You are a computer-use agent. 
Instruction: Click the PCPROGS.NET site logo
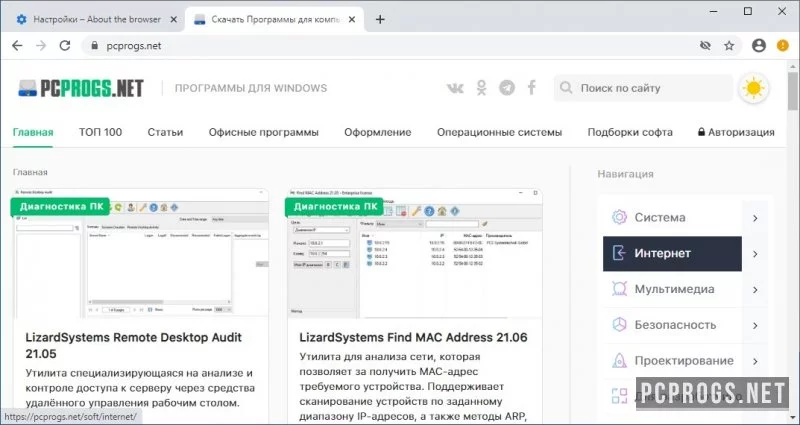click(81, 88)
